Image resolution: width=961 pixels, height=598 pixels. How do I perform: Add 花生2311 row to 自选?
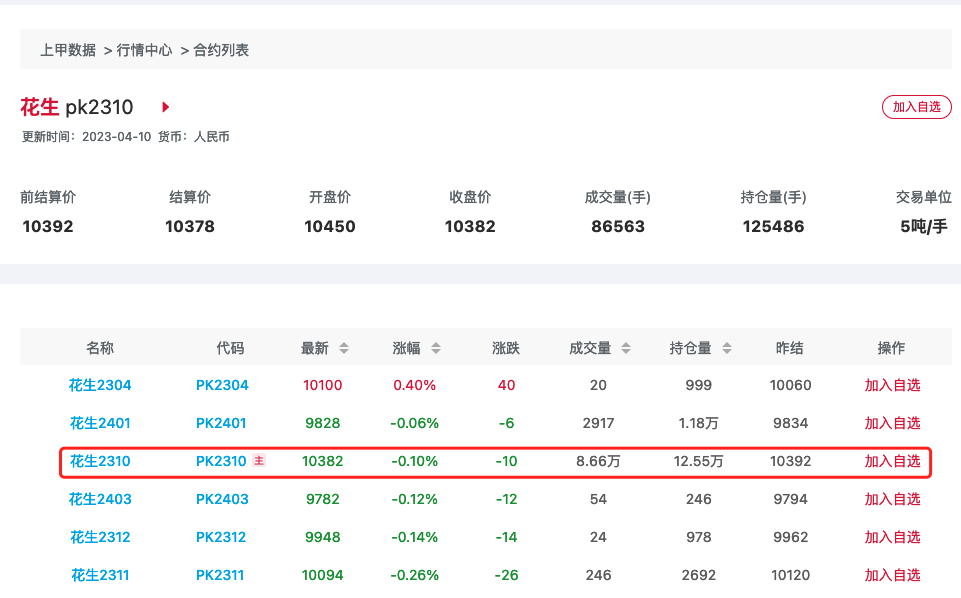[x=892, y=575]
